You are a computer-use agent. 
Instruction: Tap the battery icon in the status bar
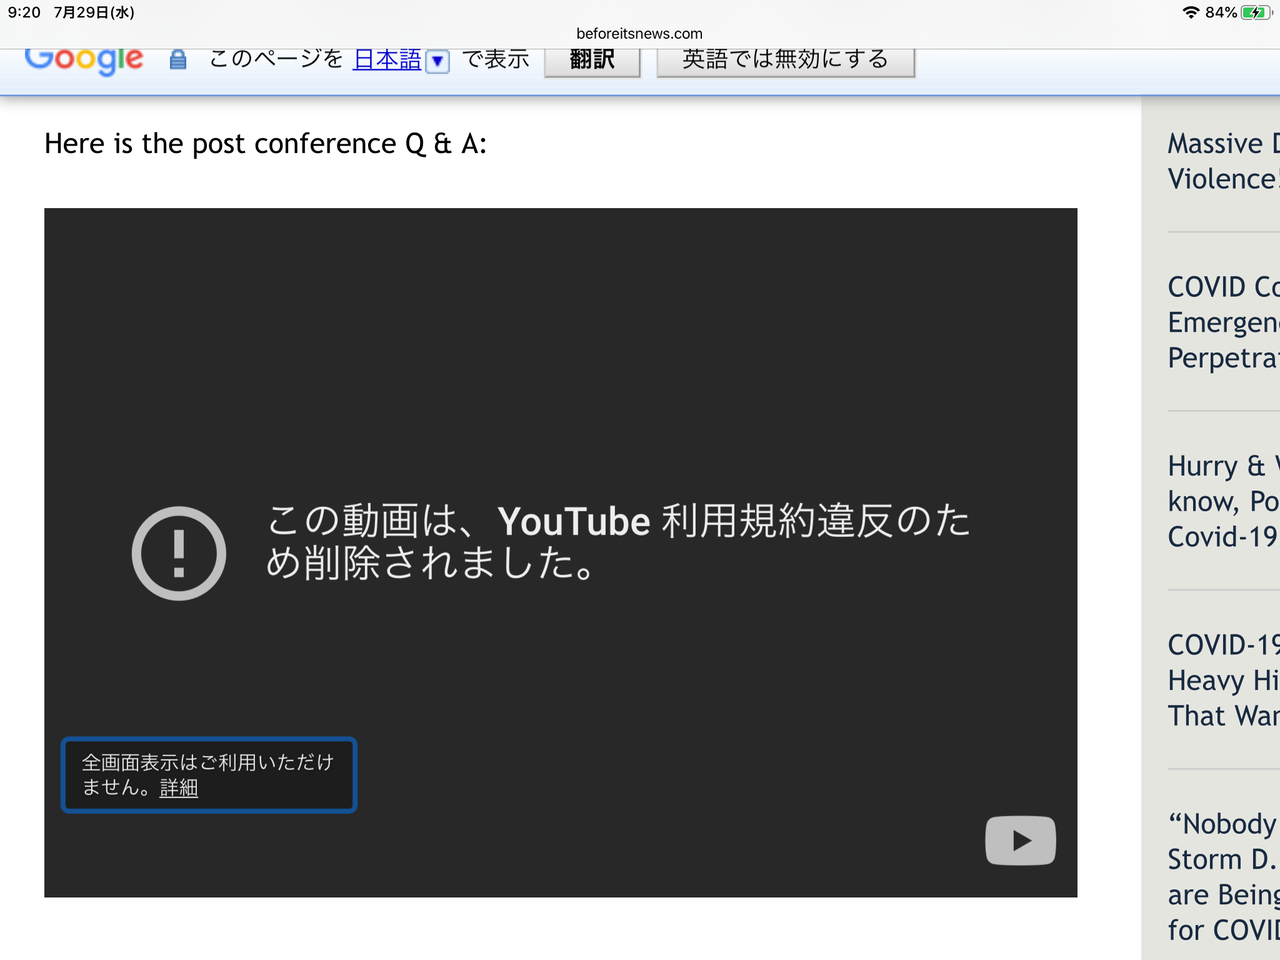1255,12
